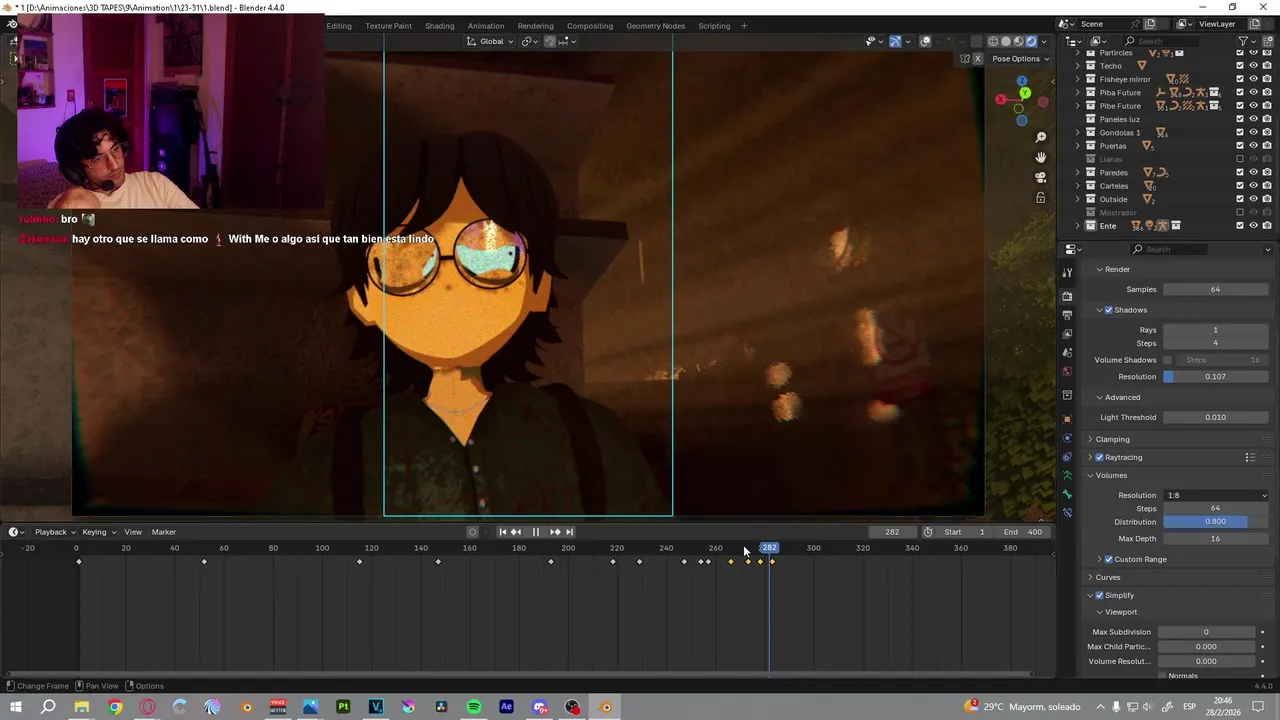
Task: Click the Windows Start button
Action: click(15, 707)
